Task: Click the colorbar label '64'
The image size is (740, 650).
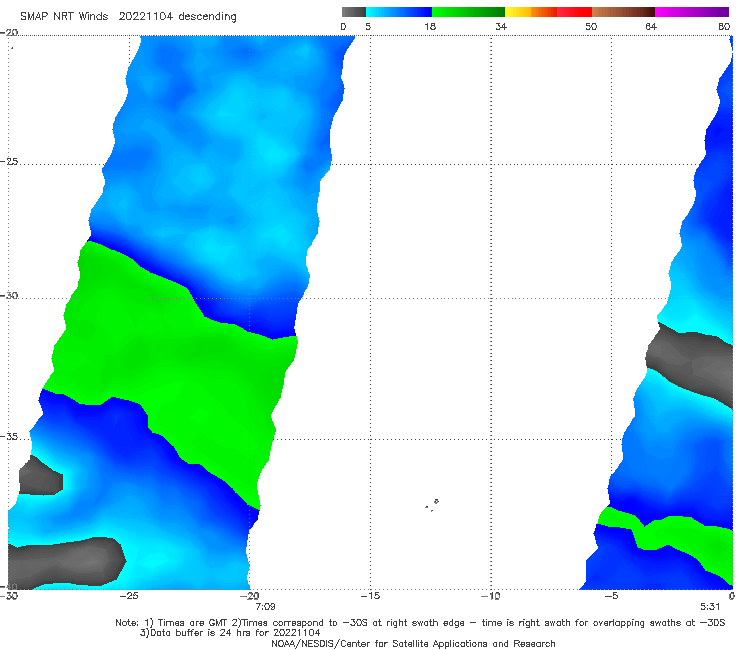Action: pyautogui.click(x=651, y=27)
